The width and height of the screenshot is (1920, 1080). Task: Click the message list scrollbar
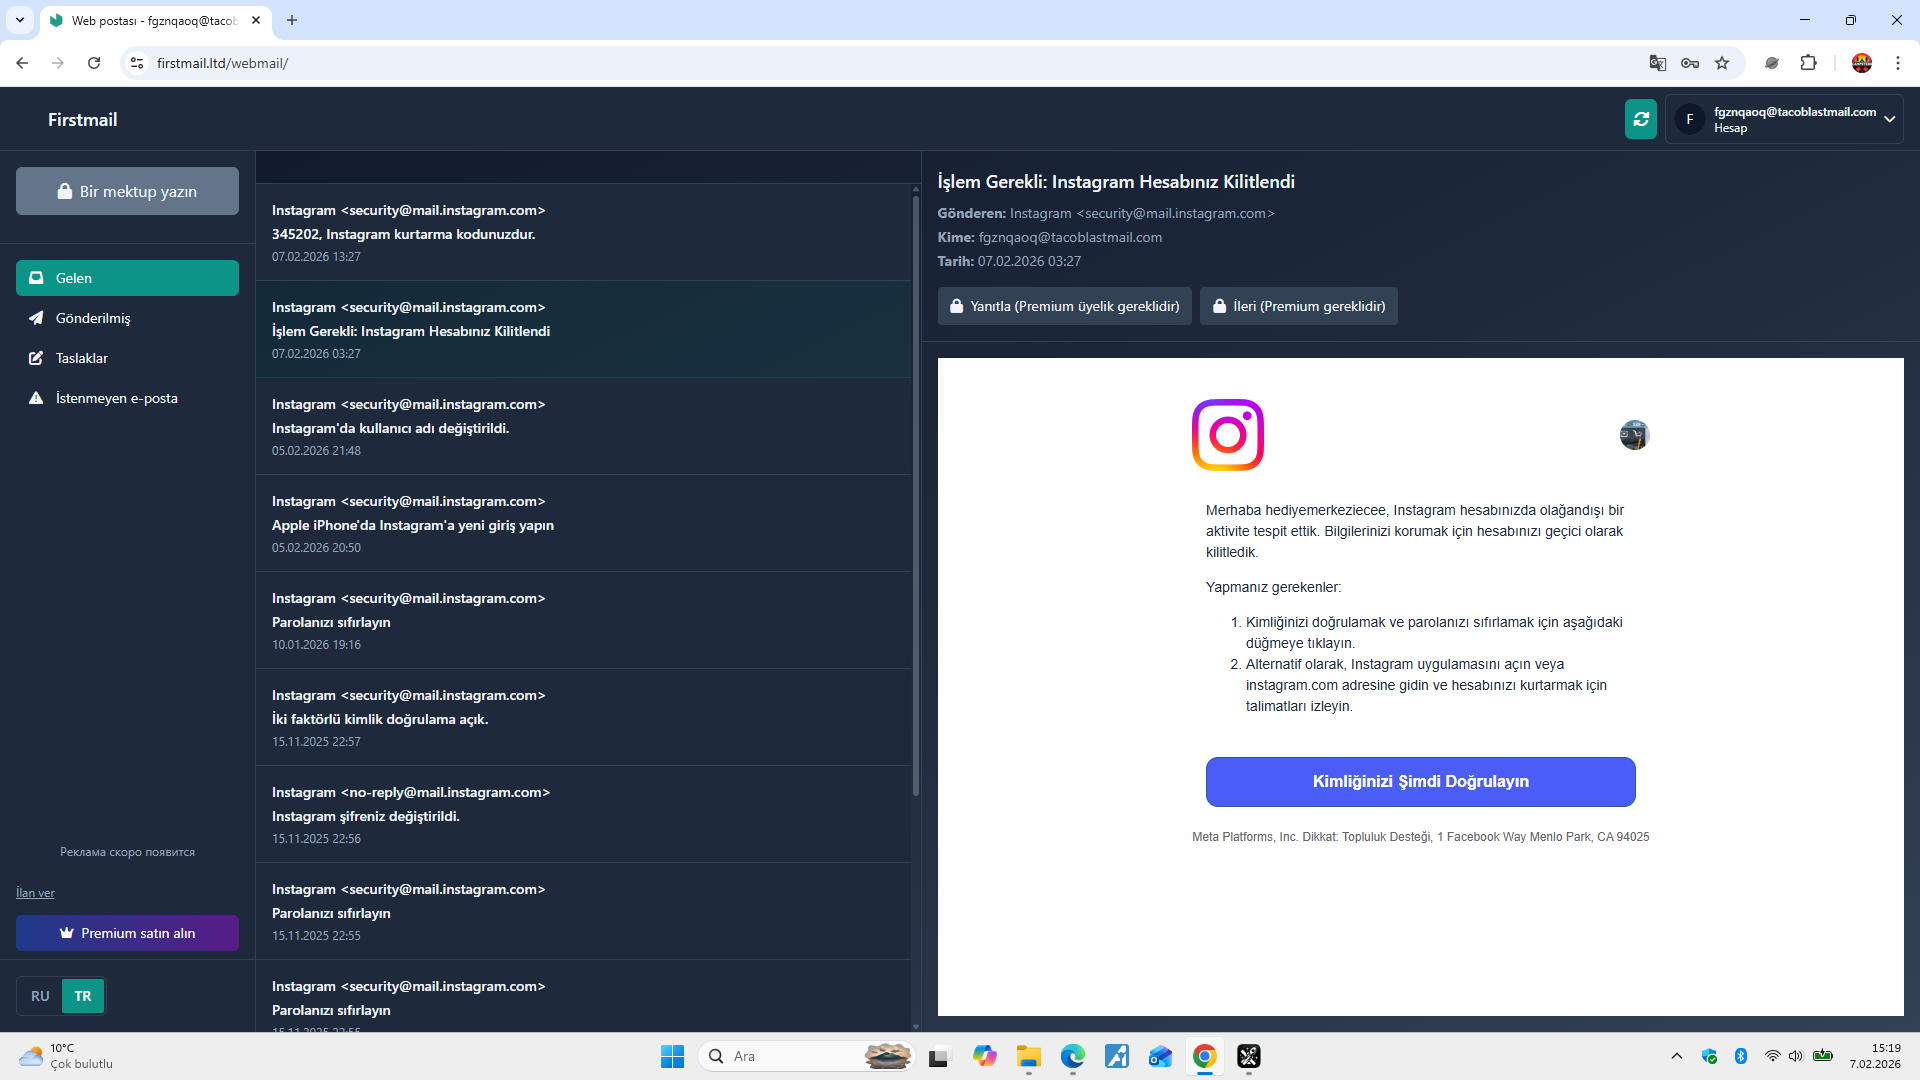point(915,495)
